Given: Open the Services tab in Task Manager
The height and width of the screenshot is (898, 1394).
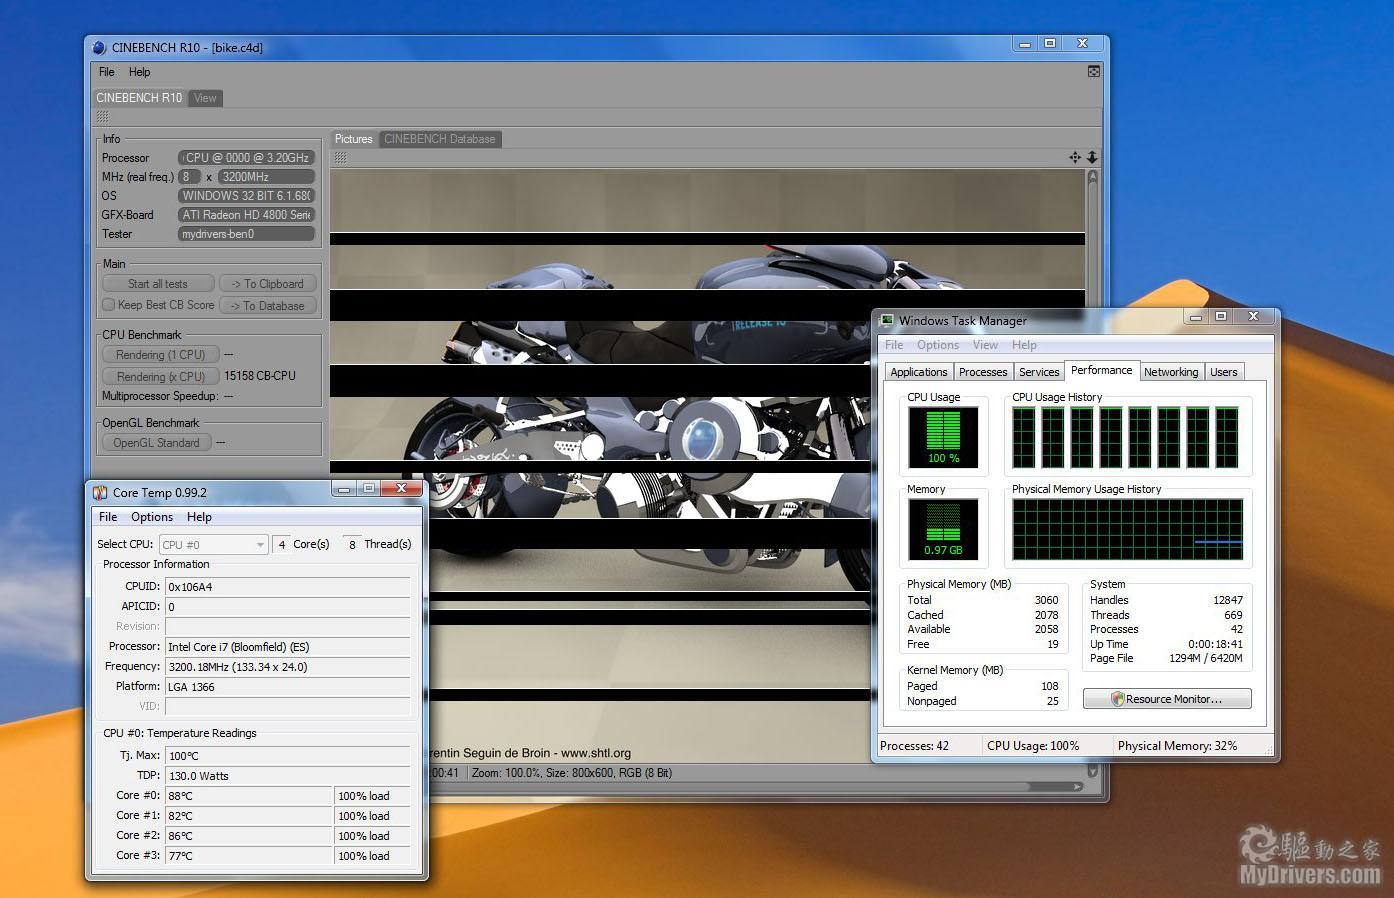Looking at the screenshot, I should [x=1039, y=372].
